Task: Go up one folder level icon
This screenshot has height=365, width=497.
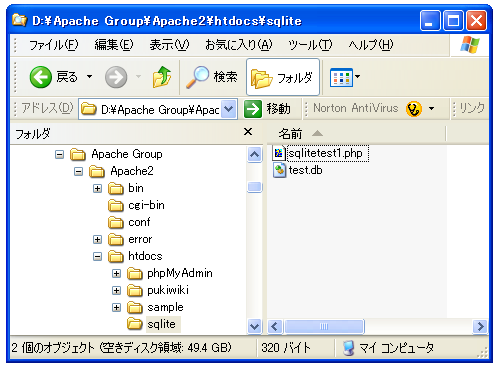Action: [162, 77]
